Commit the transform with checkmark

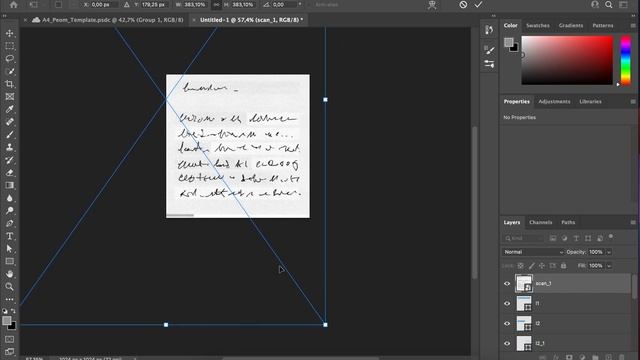(x=478, y=4)
